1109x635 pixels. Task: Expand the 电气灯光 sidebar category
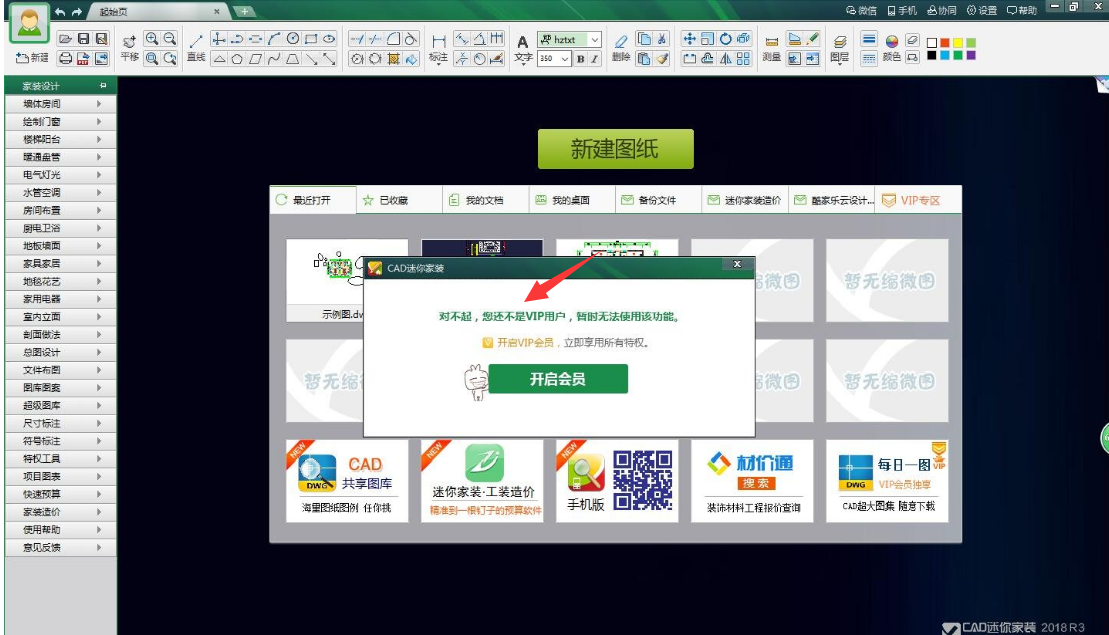tap(60, 175)
